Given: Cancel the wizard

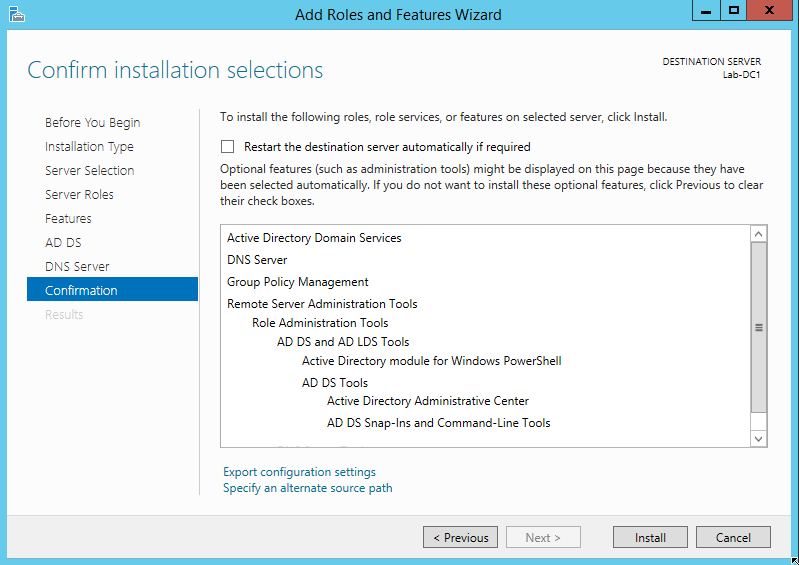Looking at the screenshot, I should pos(733,538).
